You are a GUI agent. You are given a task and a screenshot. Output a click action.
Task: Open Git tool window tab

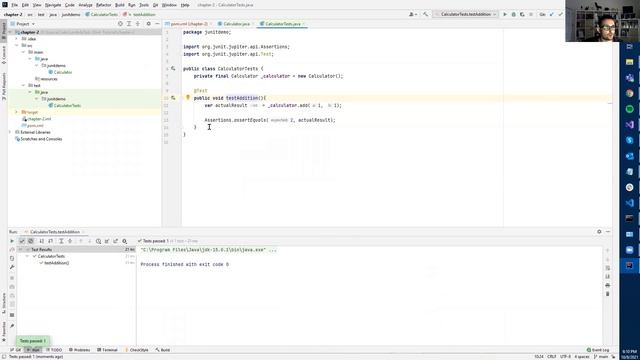(16, 350)
